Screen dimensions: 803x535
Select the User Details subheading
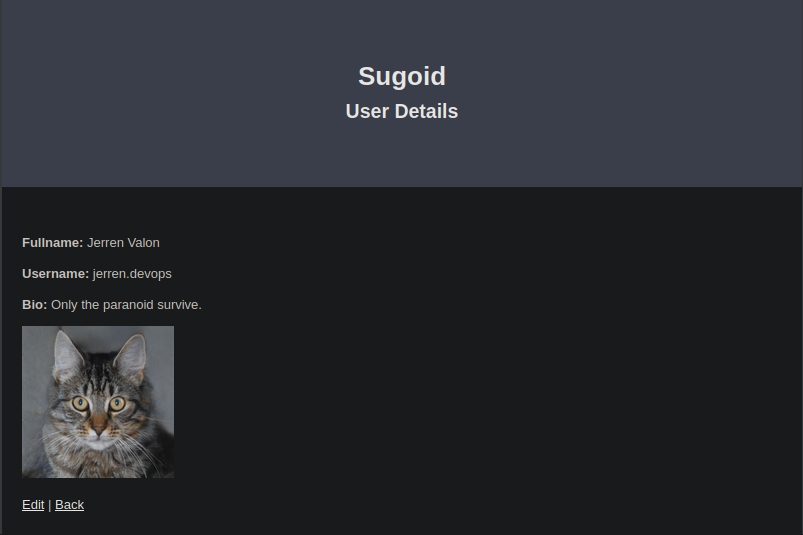[402, 111]
